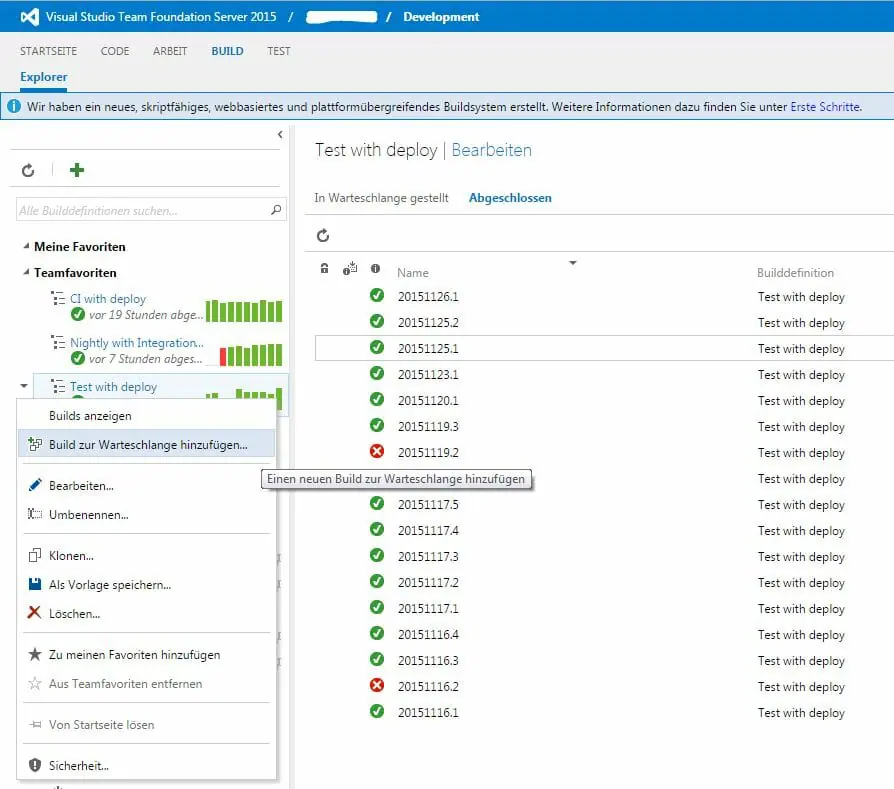Open the TEST hub
The image size is (894, 789).
tap(279, 51)
